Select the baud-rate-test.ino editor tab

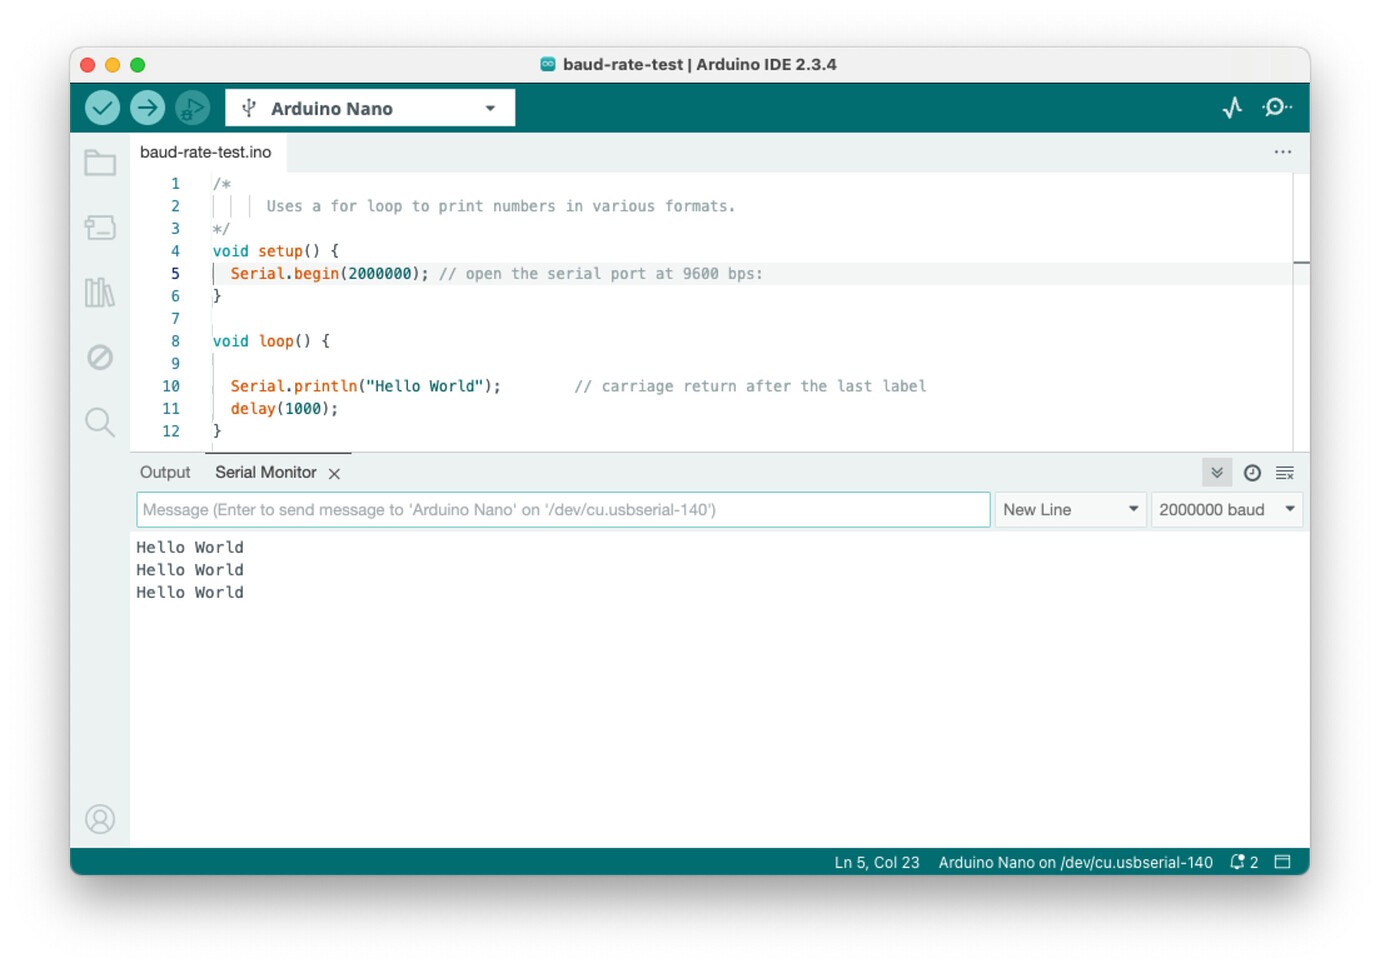click(x=206, y=152)
